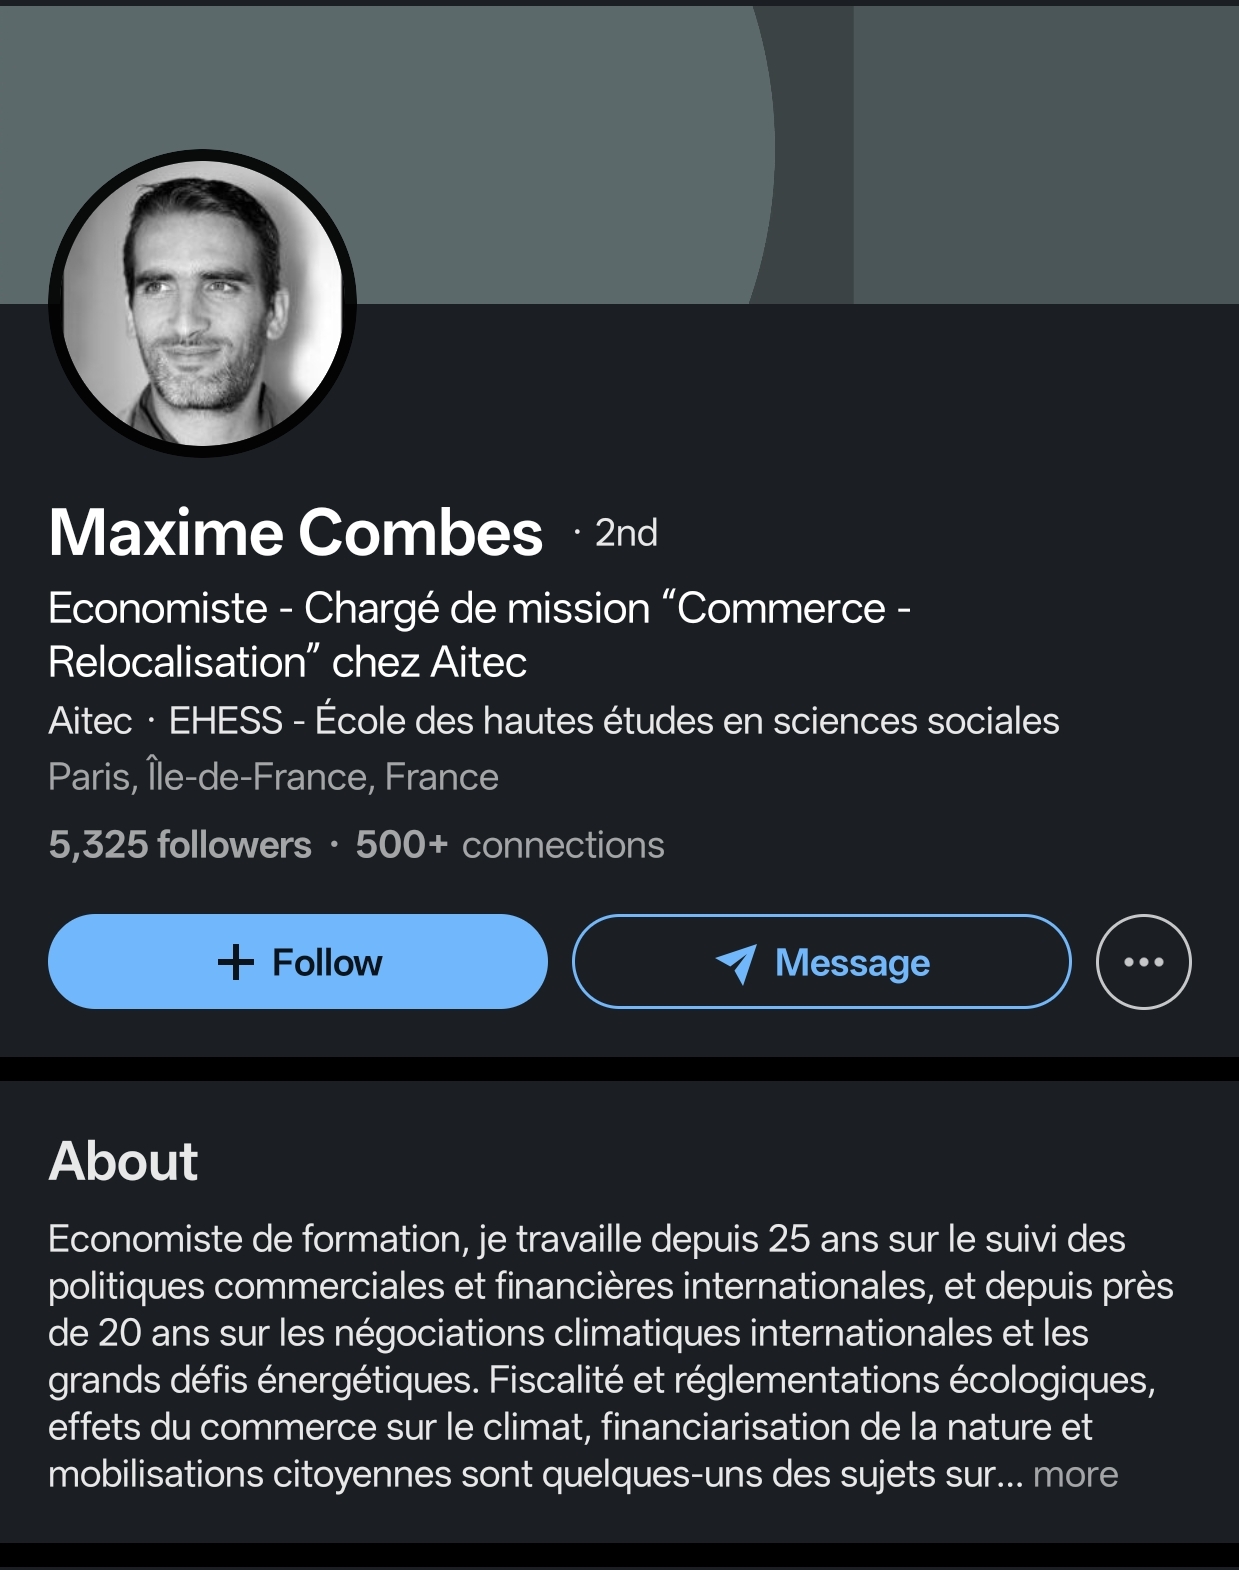The height and width of the screenshot is (1570, 1239).
Task: Click the name "Maxime Combes"
Action: [x=296, y=532]
